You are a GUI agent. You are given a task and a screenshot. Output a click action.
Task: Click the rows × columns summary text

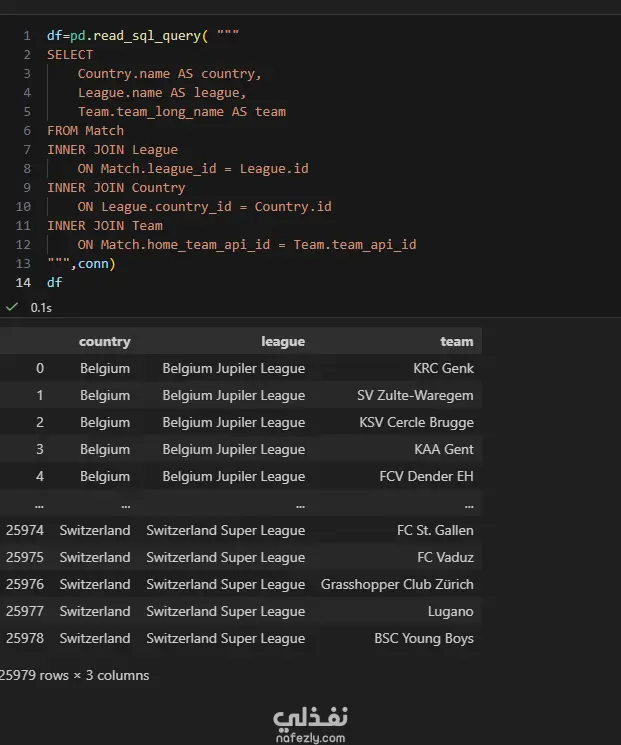pos(74,675)
